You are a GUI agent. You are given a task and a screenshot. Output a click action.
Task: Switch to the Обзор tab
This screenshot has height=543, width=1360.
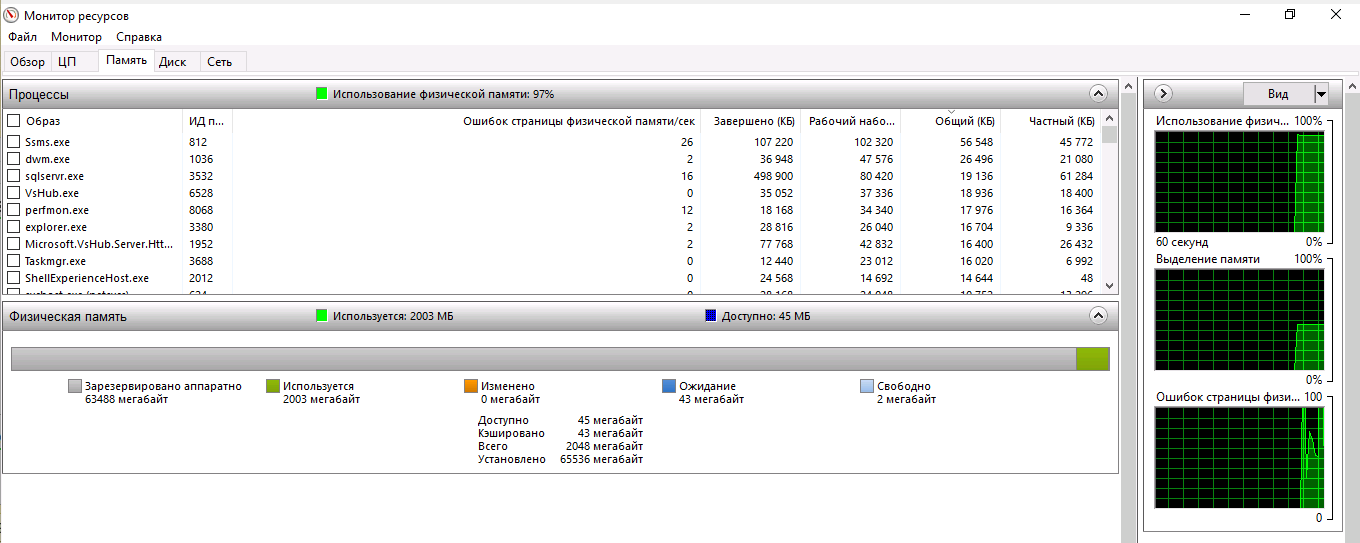tap(28, 62)
